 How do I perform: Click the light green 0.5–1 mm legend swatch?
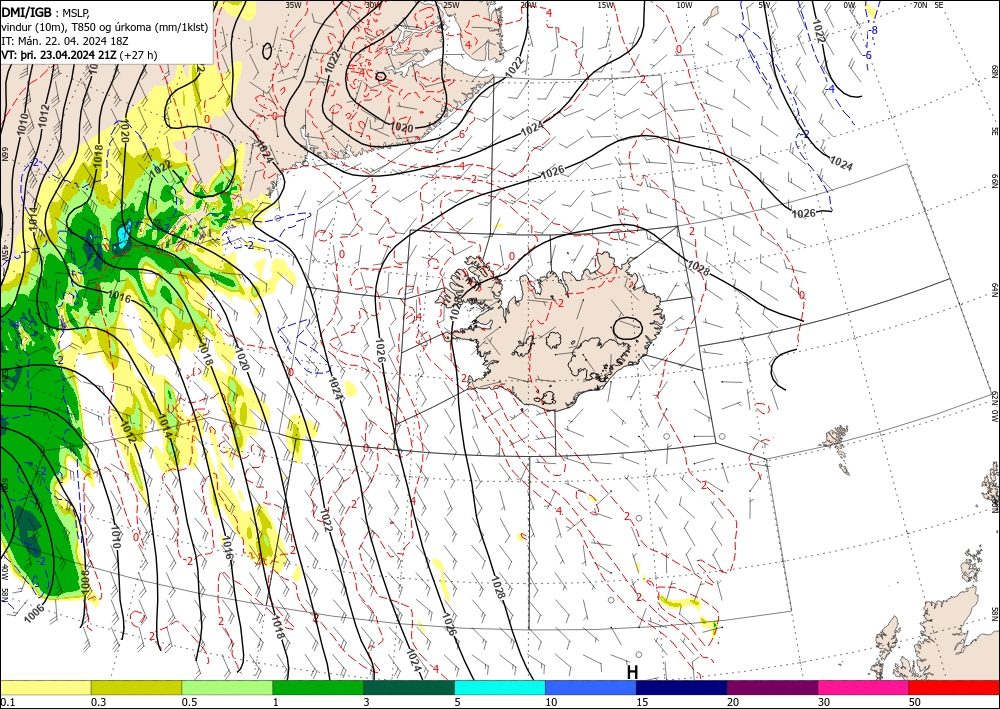coord(227,688)
